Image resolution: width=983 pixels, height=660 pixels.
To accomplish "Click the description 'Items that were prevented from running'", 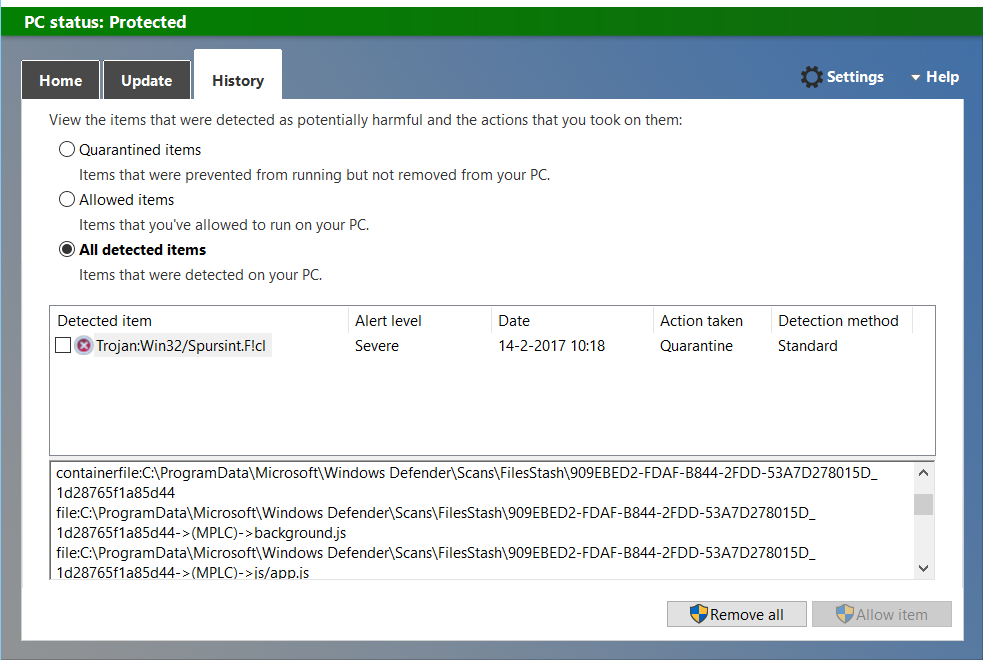I will pyautogui.click(x=314, y=175).
